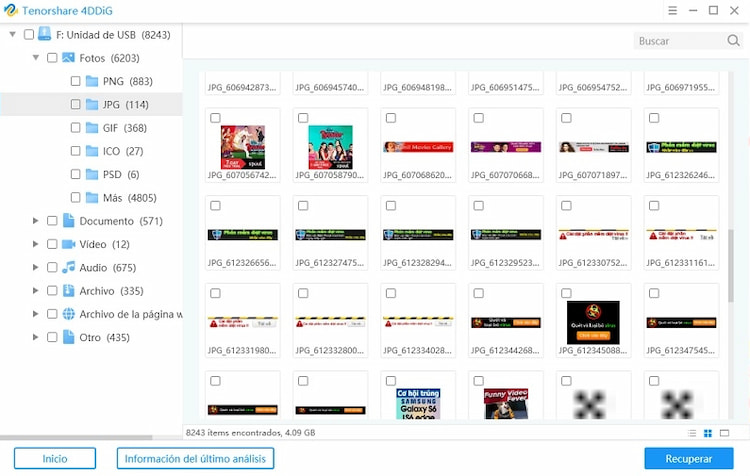The height and width of the screenshot is (476, 750).
Task: Click the Recuperar button
Action: (688, 458)
